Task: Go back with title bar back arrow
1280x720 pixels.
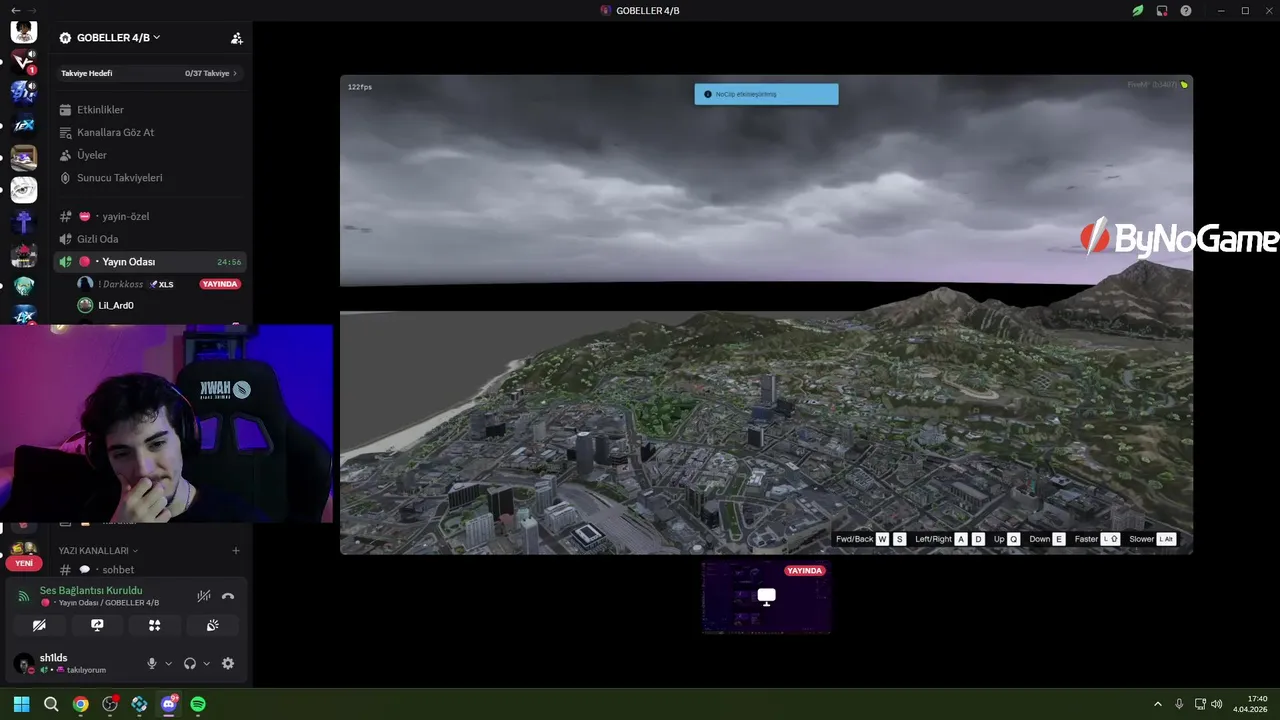Action: point(15,11)
